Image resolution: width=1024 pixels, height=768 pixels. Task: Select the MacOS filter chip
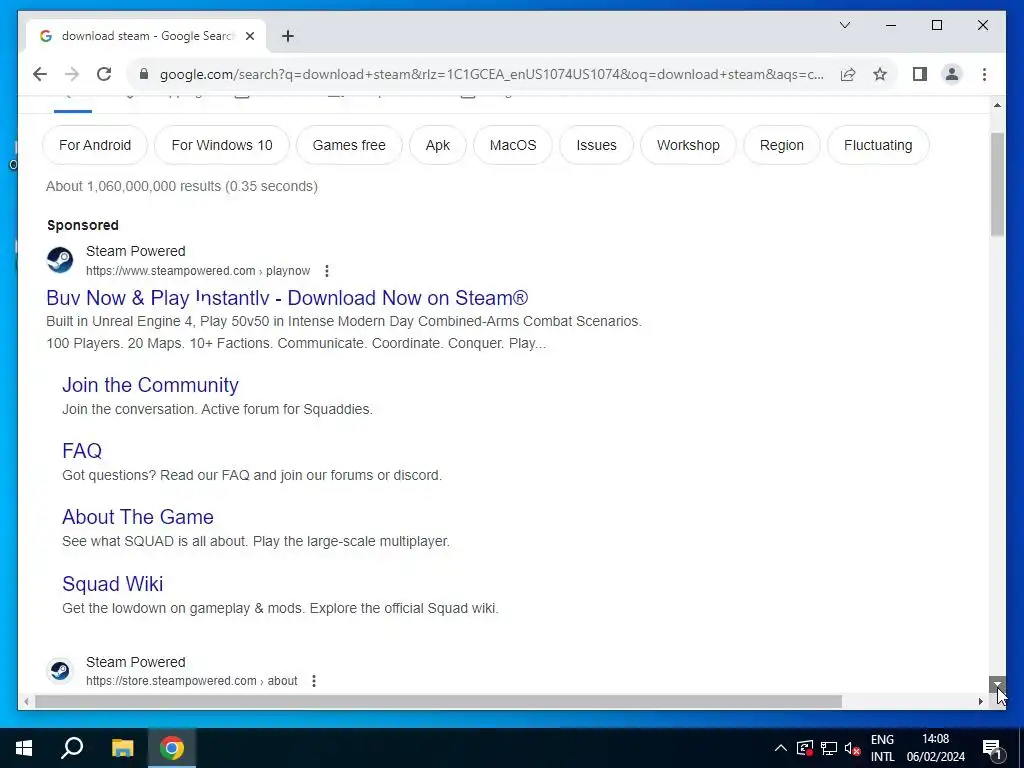pyautogui.click(x=513, y=145)
